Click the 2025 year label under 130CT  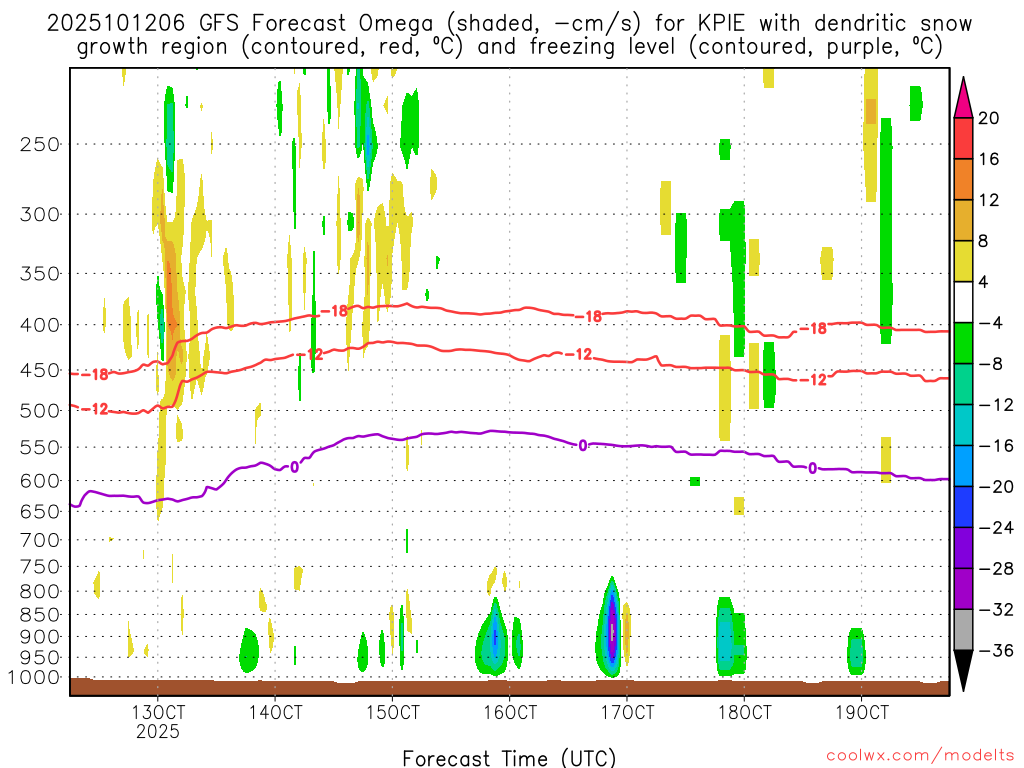(x=158, y=732)
